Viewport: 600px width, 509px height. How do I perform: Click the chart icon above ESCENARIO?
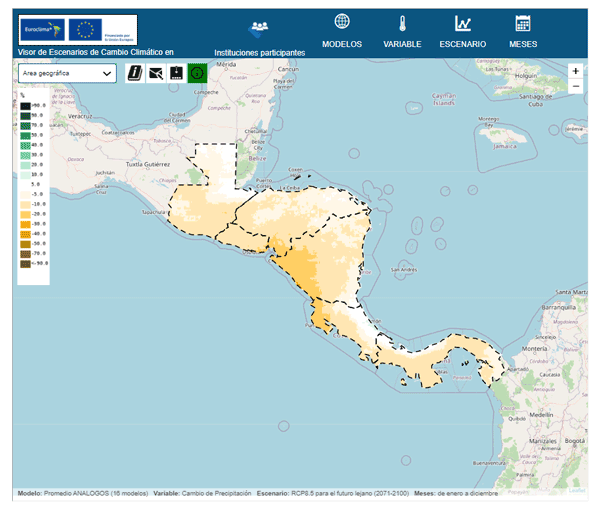pos(462,23)
